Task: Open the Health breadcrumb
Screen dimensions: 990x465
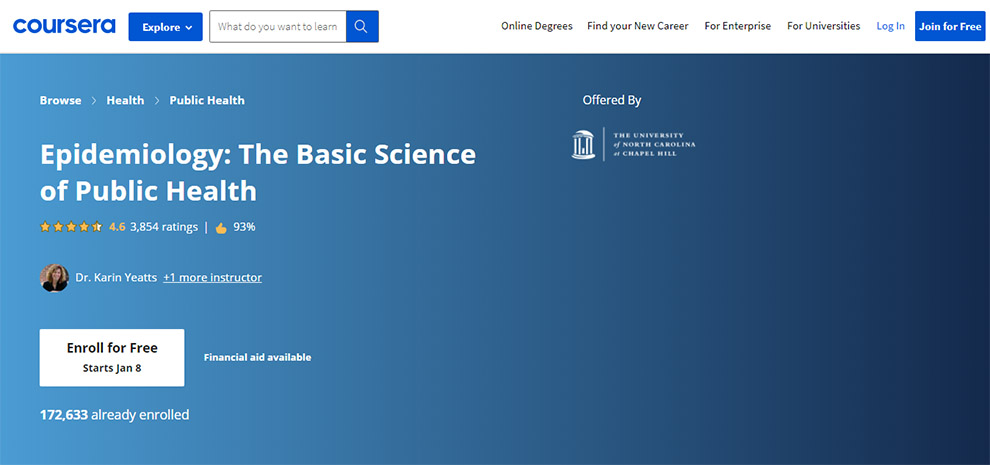Action: coord(125,100)
